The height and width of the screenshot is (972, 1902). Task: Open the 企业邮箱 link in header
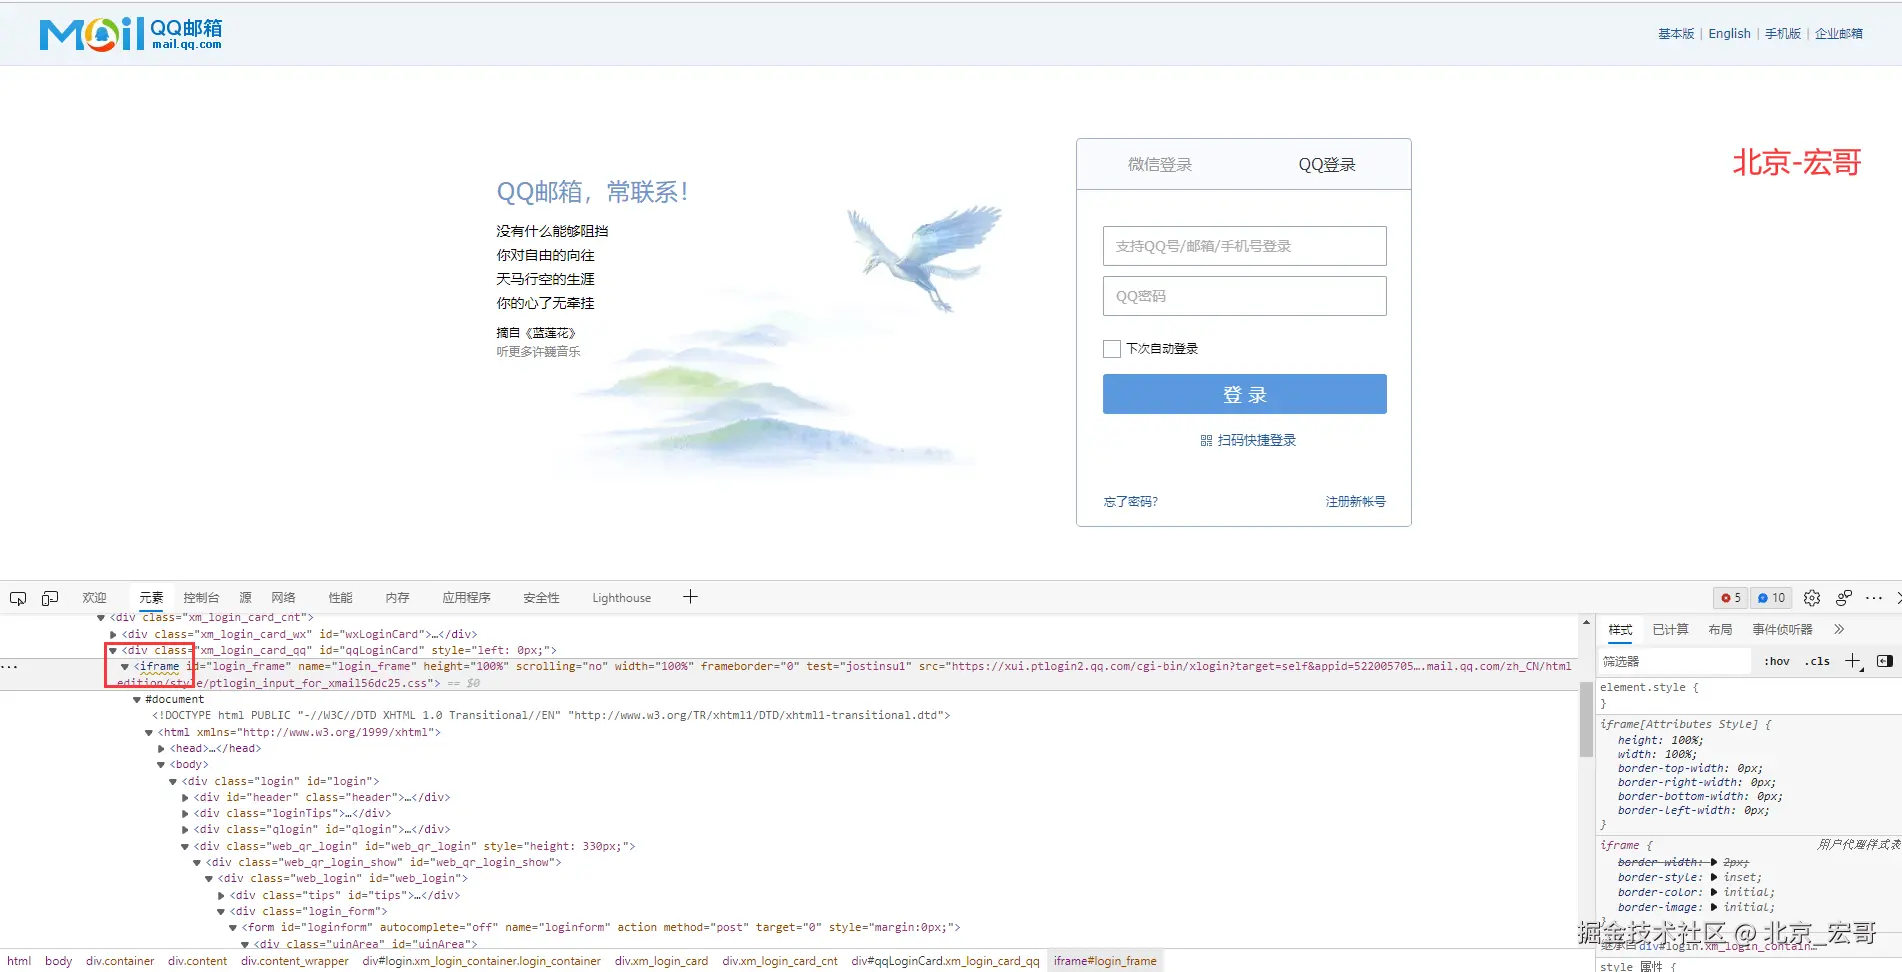coord(1838,34)
